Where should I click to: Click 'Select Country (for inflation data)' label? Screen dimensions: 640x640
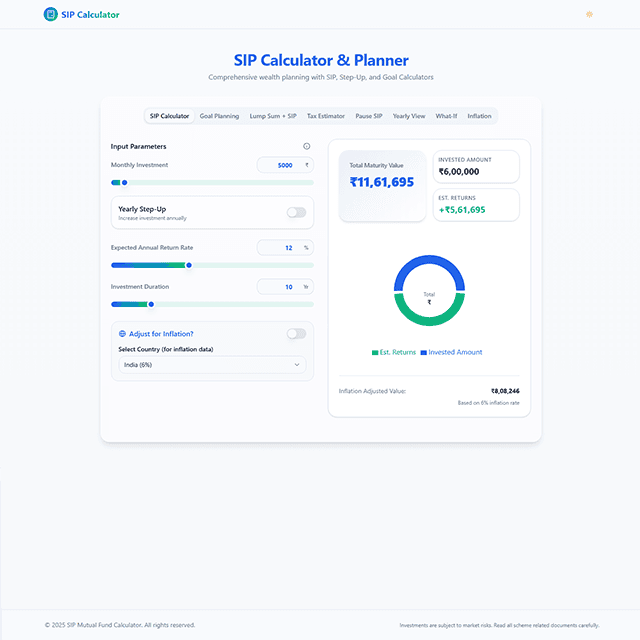tap(166, 349)
